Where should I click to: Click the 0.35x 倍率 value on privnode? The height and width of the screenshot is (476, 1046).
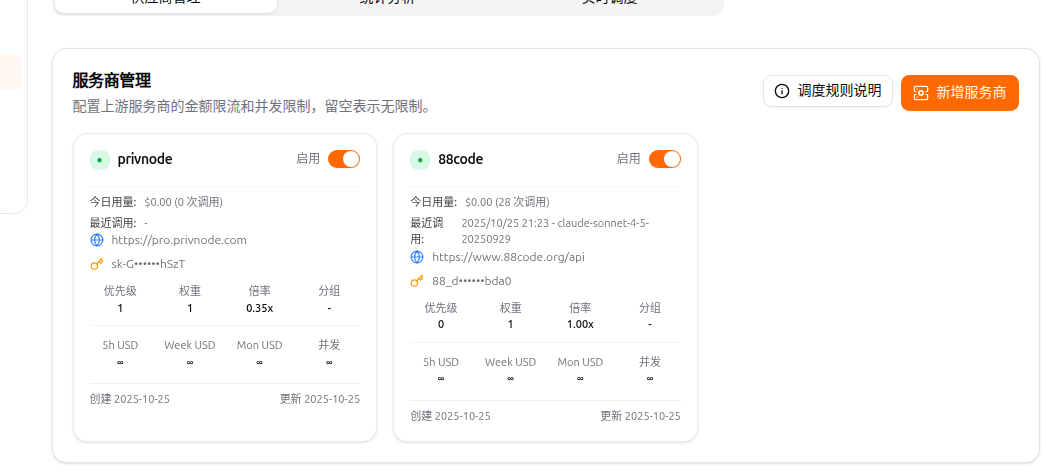(x=259, y=309)
